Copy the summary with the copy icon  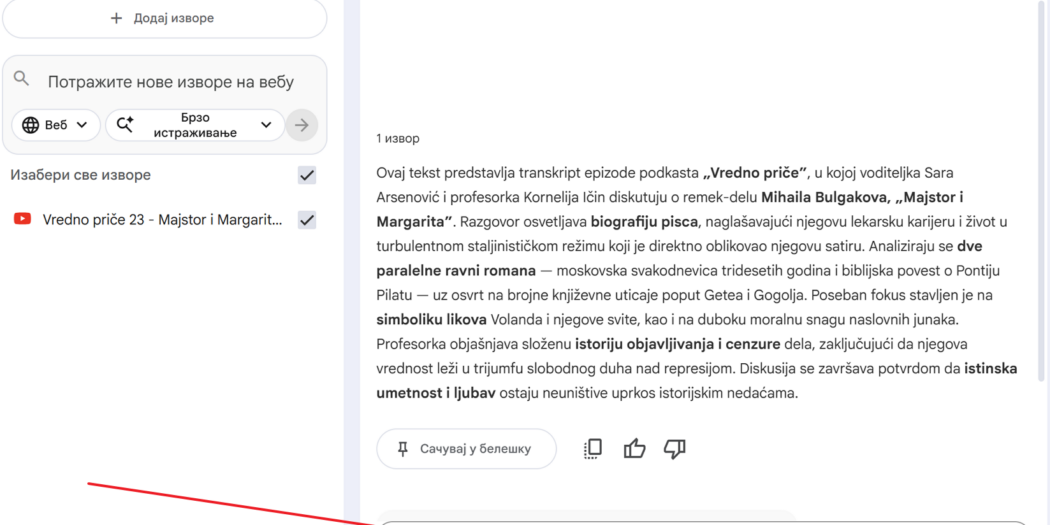593,449
